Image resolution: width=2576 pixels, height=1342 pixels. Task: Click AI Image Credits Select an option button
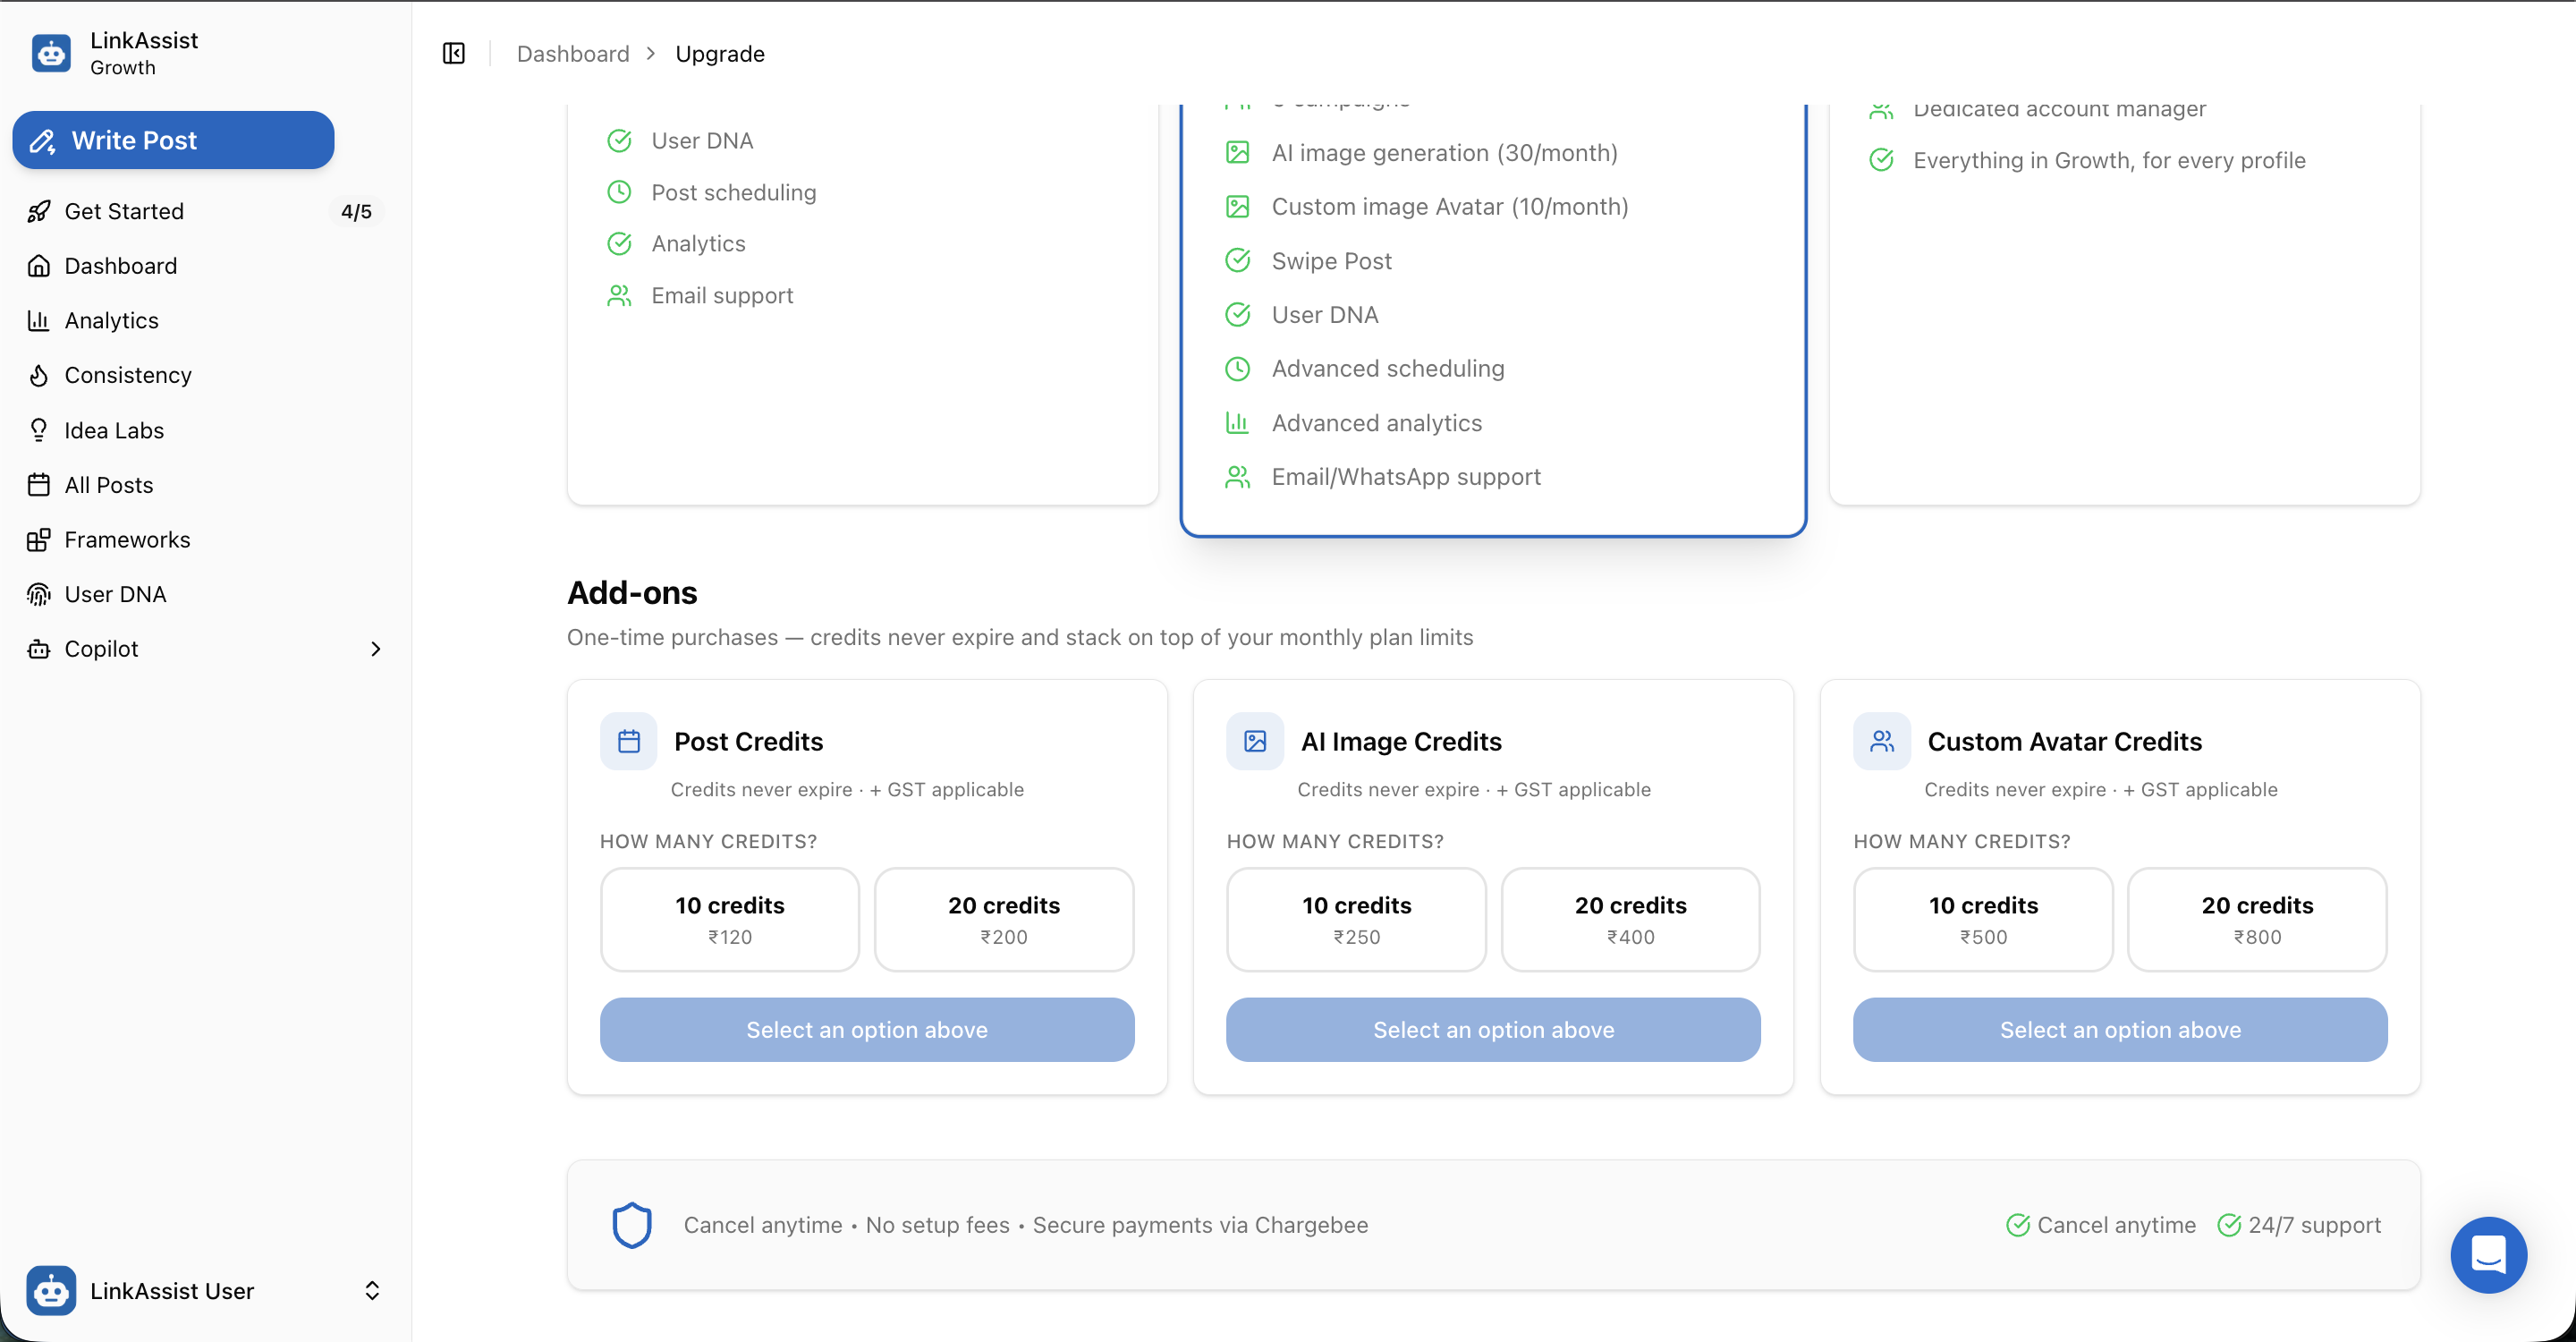(x=1493, y=1029)
